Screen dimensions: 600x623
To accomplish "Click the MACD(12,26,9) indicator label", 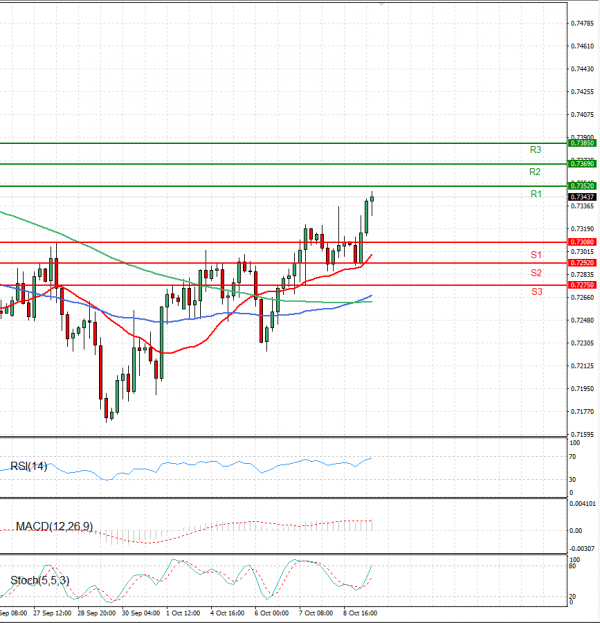I will (54, 527).
